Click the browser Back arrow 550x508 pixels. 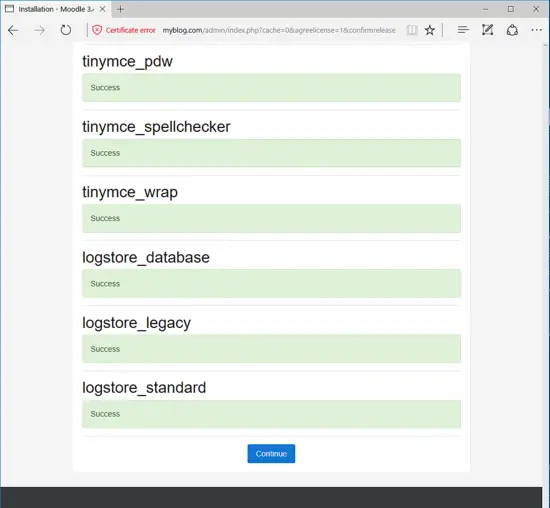click(13, 31)
